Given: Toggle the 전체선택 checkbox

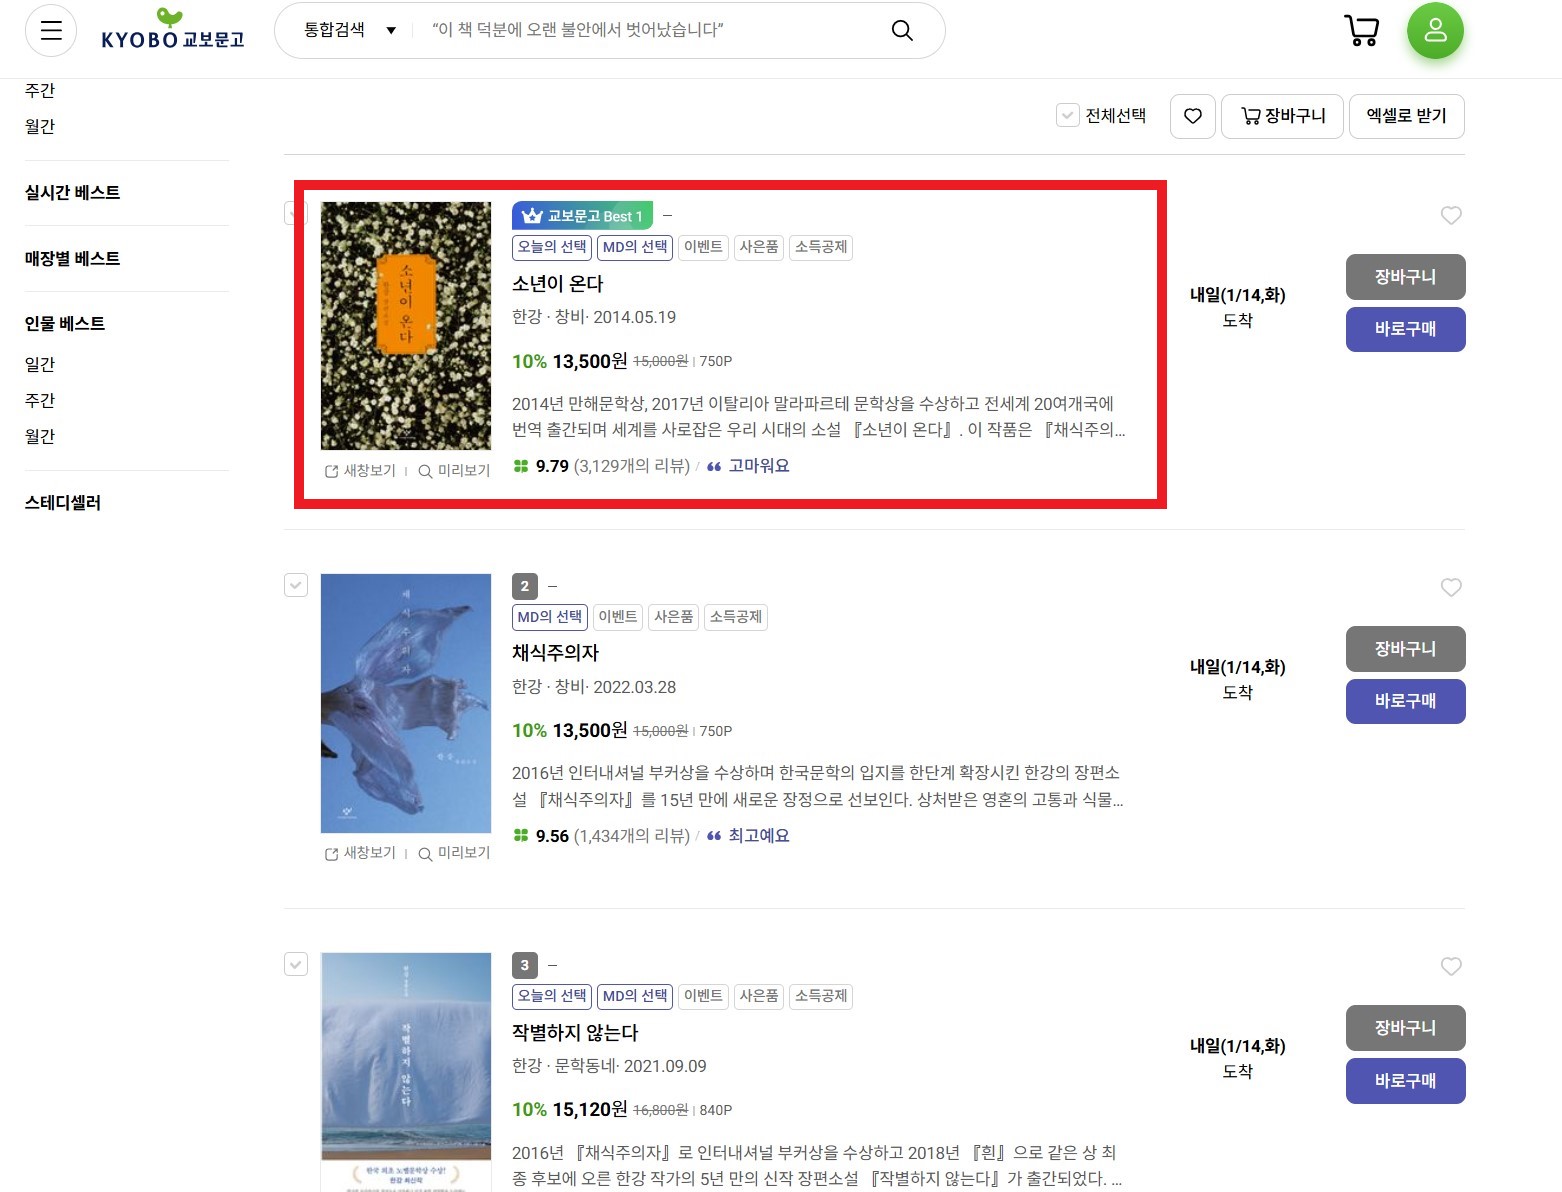Looking at the screenshot, I should [x=1067, y=115].
